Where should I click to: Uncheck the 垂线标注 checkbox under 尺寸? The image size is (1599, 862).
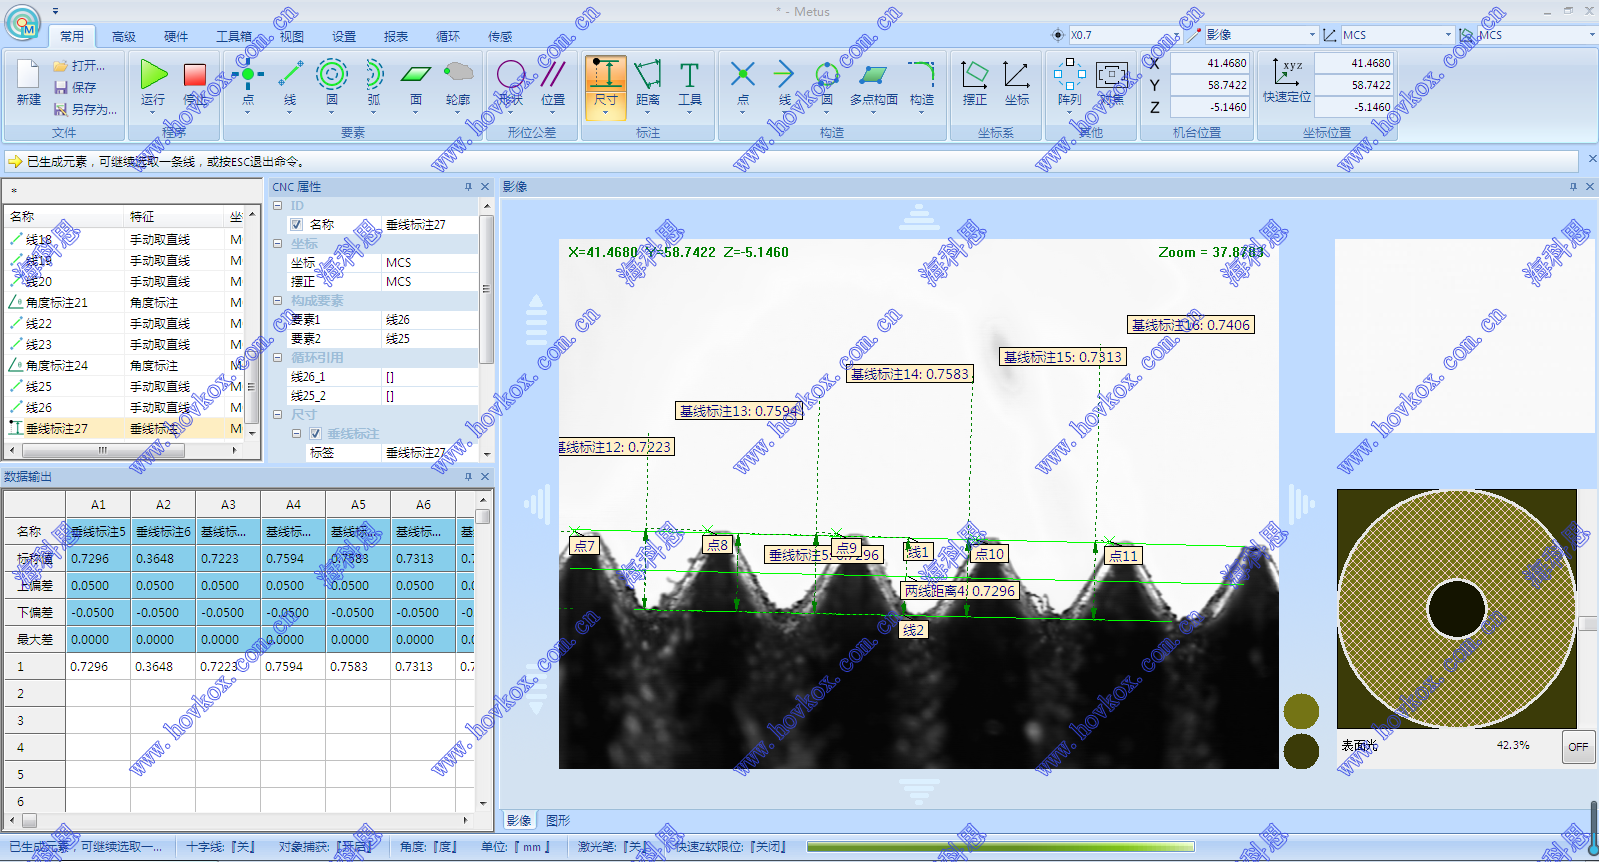(x=315, y=434)
